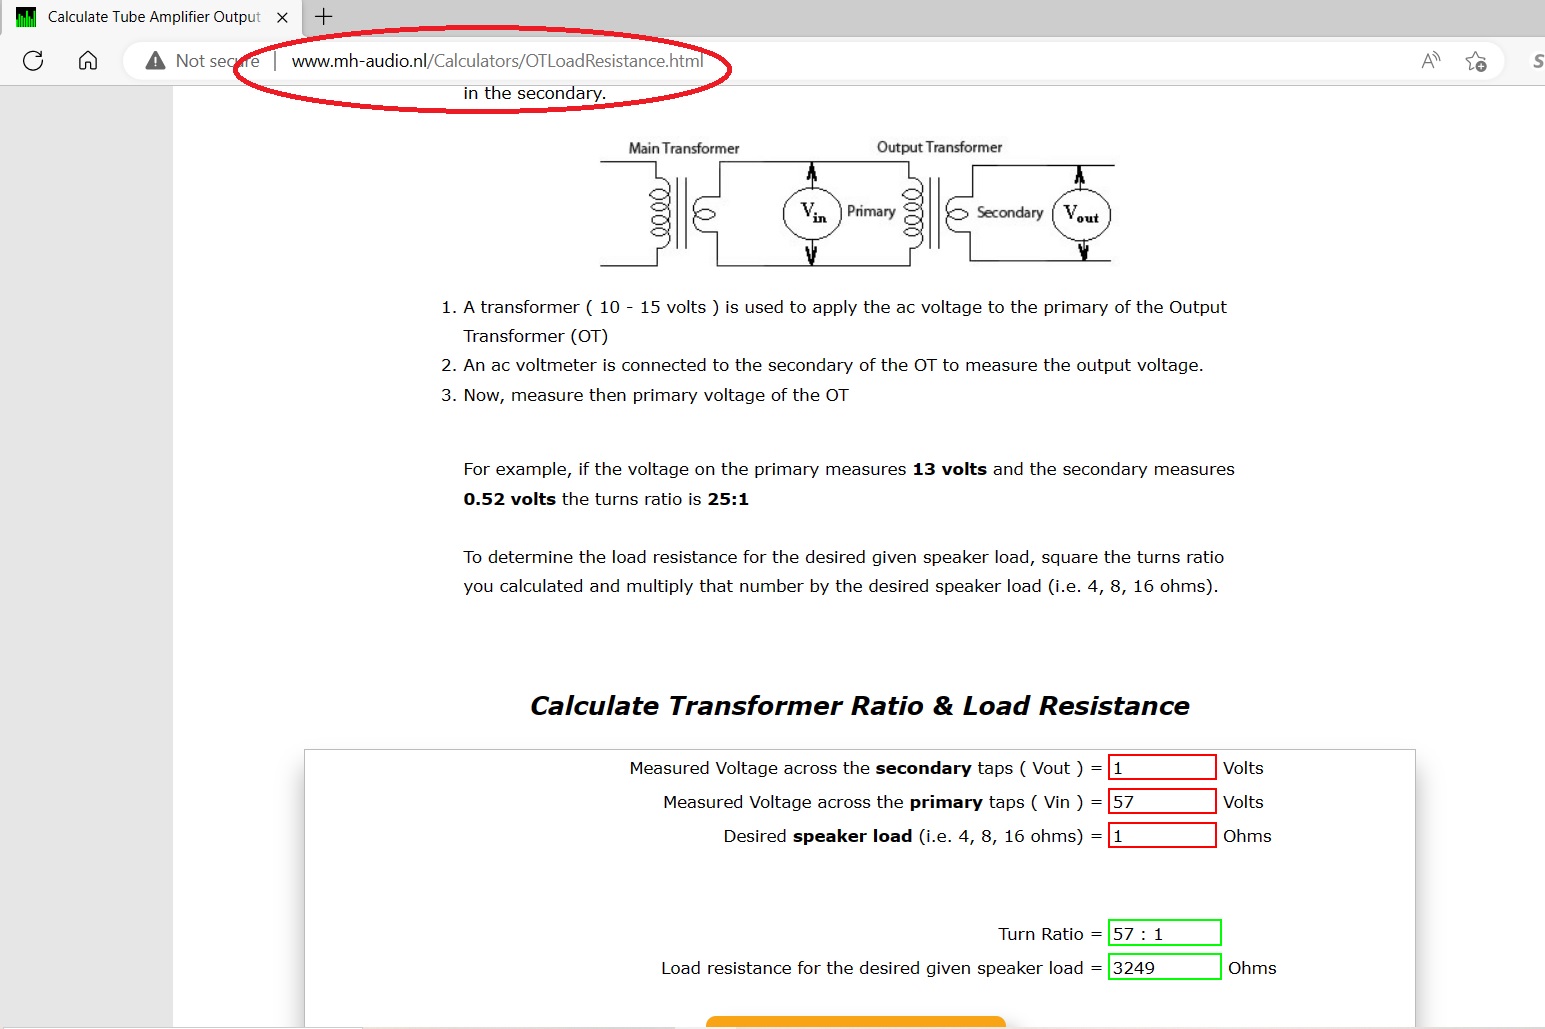The width and height of the screenshot is (1545, 1029).
Task: Open a new browser tab
Action: (x=323, y=16)
